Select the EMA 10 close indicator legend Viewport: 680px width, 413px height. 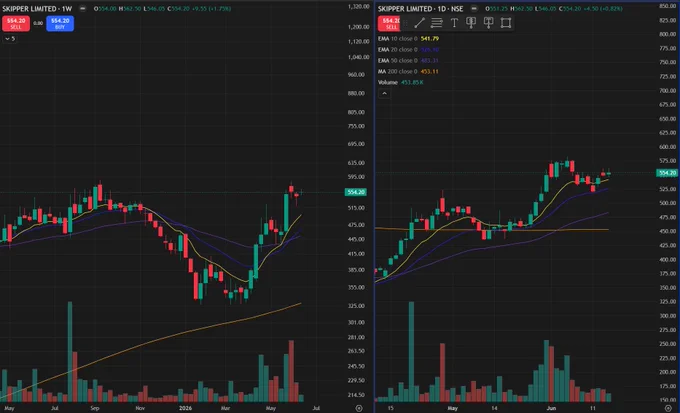click(408, 39)
